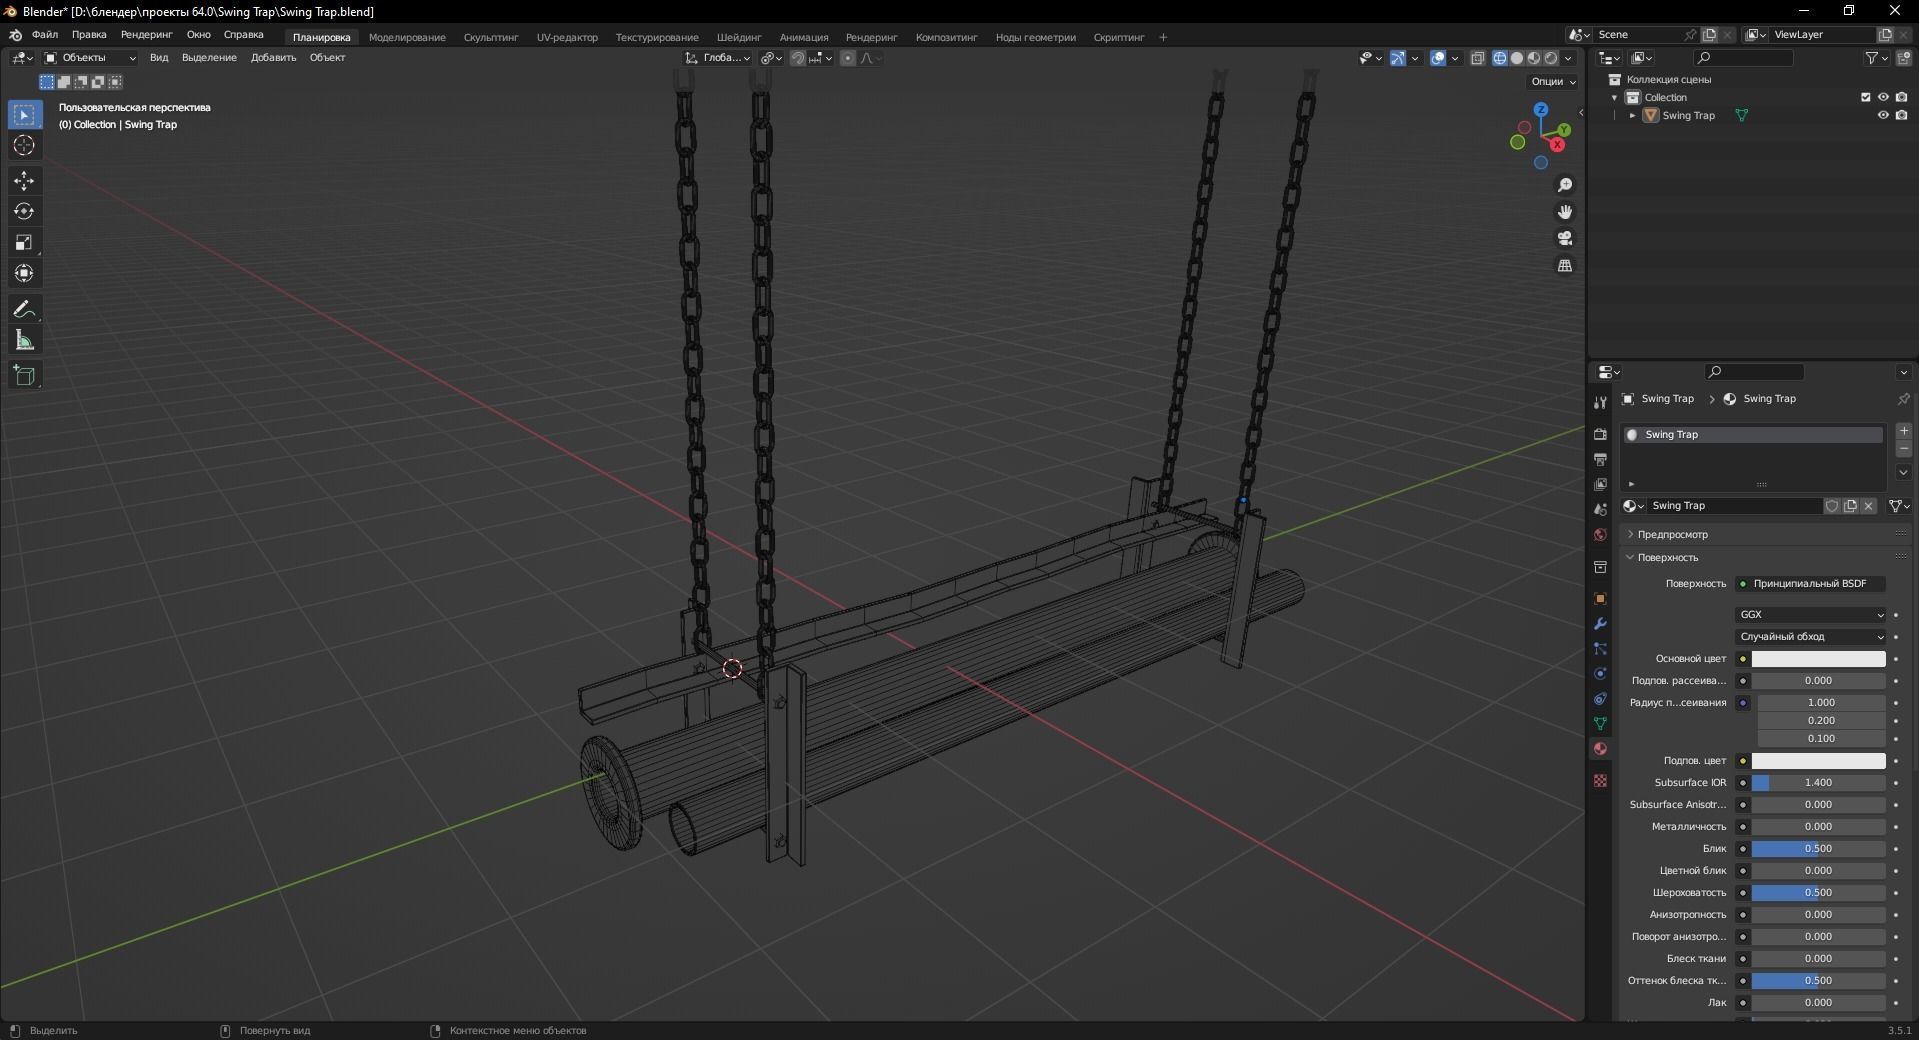Open the object mode dropdown
The image size is (1919, 1040).
(x=90, y=58)
